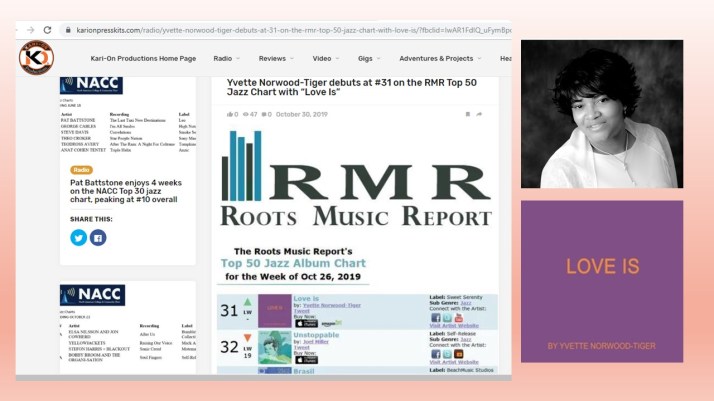Open the Facebook icon in the Unstoppable row
The image size is (714, 401).
(x=436, y=354)
